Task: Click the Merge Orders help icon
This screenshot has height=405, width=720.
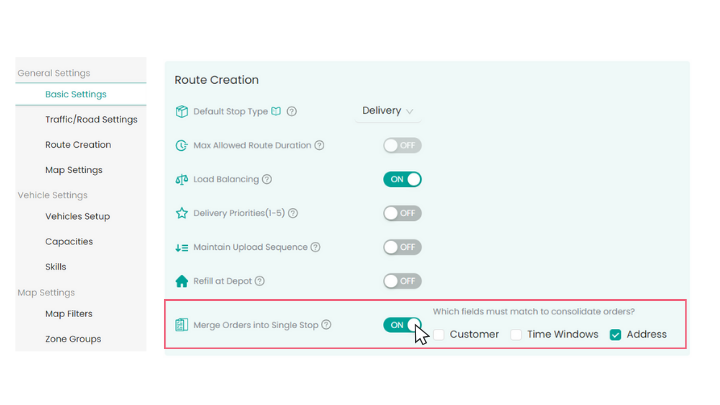Action: [326, 324]
